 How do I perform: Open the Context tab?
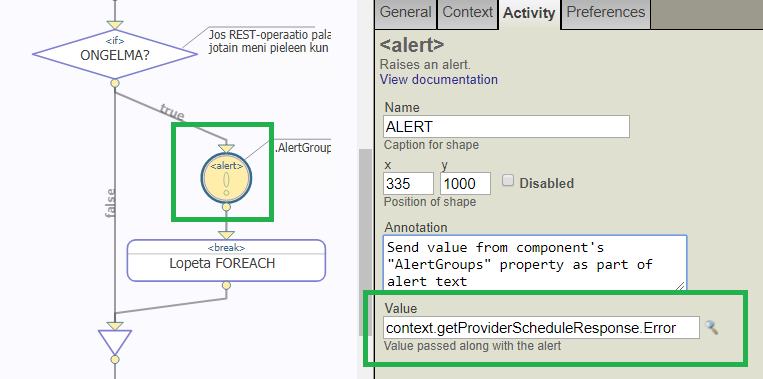pyautogui.click(x=468, y=12)
